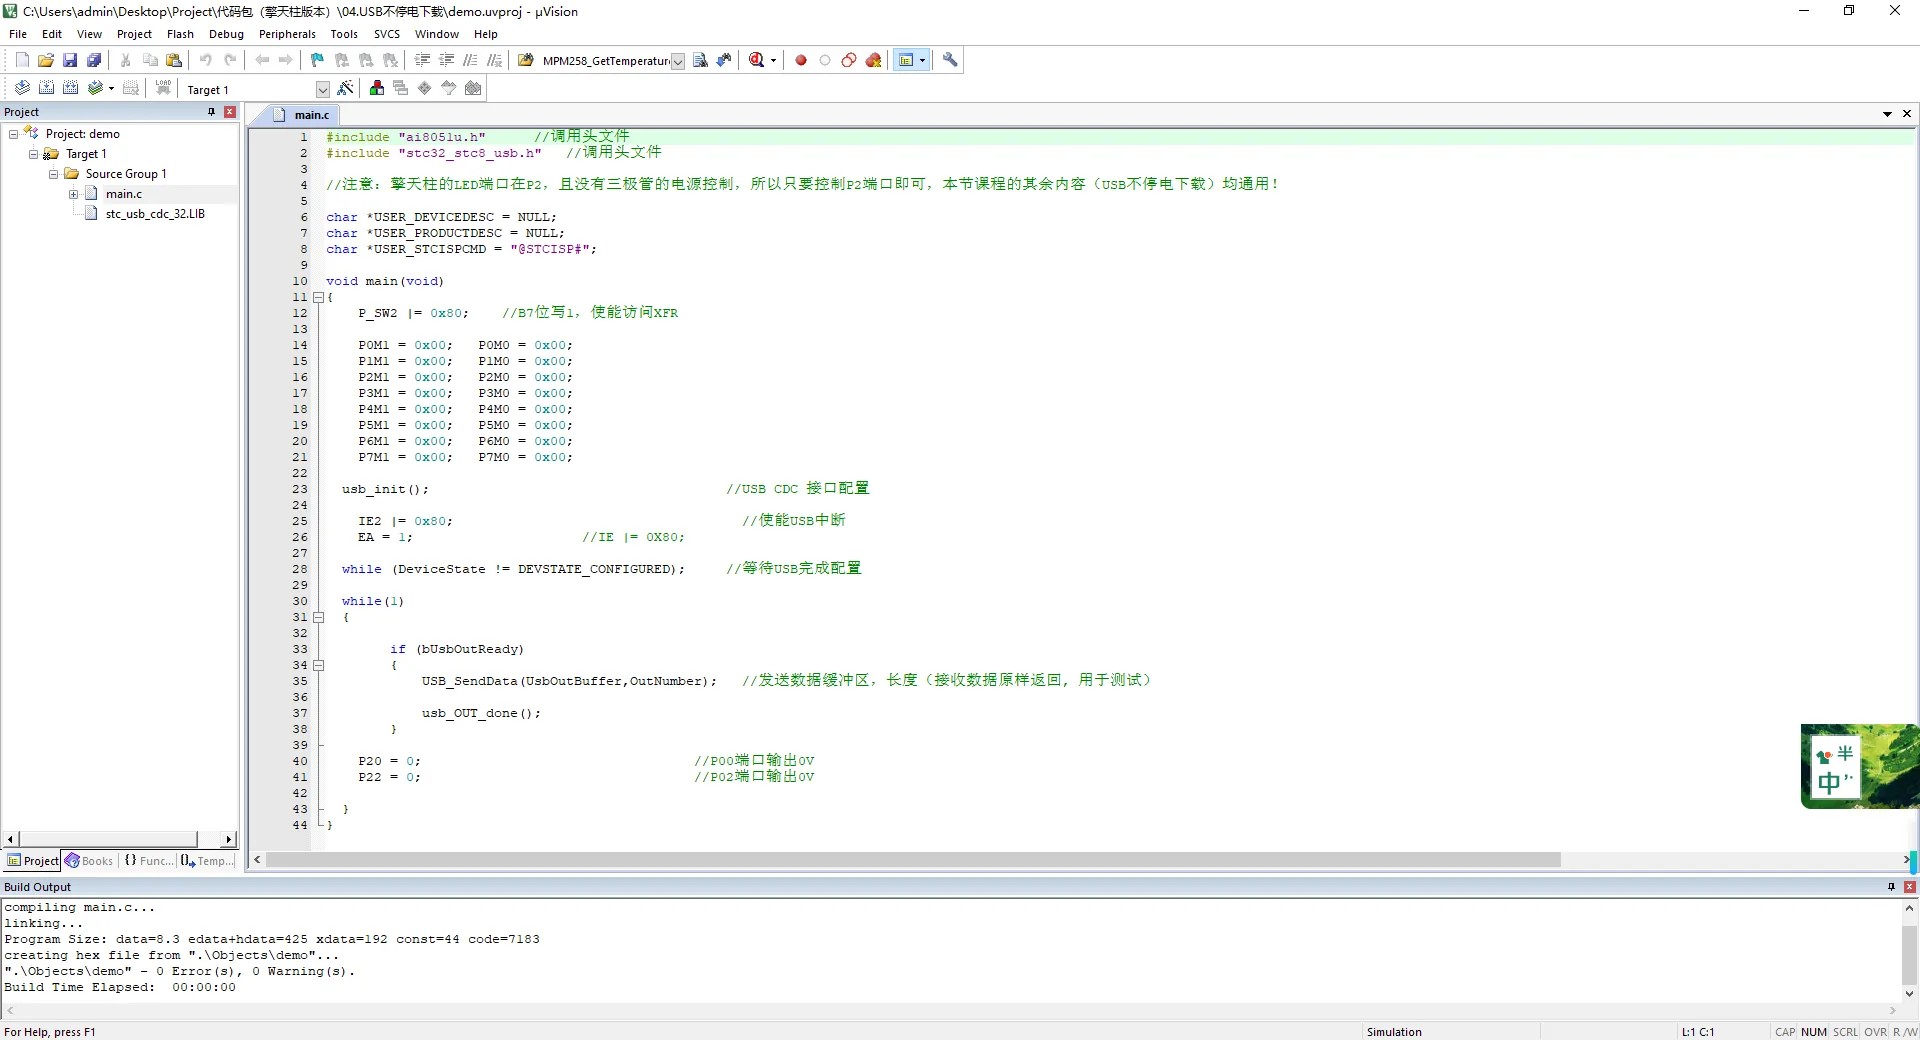Image resolution: width=1920 pixels, height=1040 pixels.
Task: Build the target files
Action: click(46, 88)
